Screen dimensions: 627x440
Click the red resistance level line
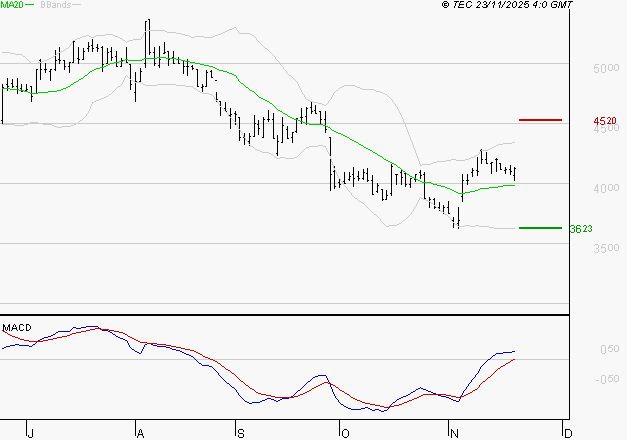540,120
